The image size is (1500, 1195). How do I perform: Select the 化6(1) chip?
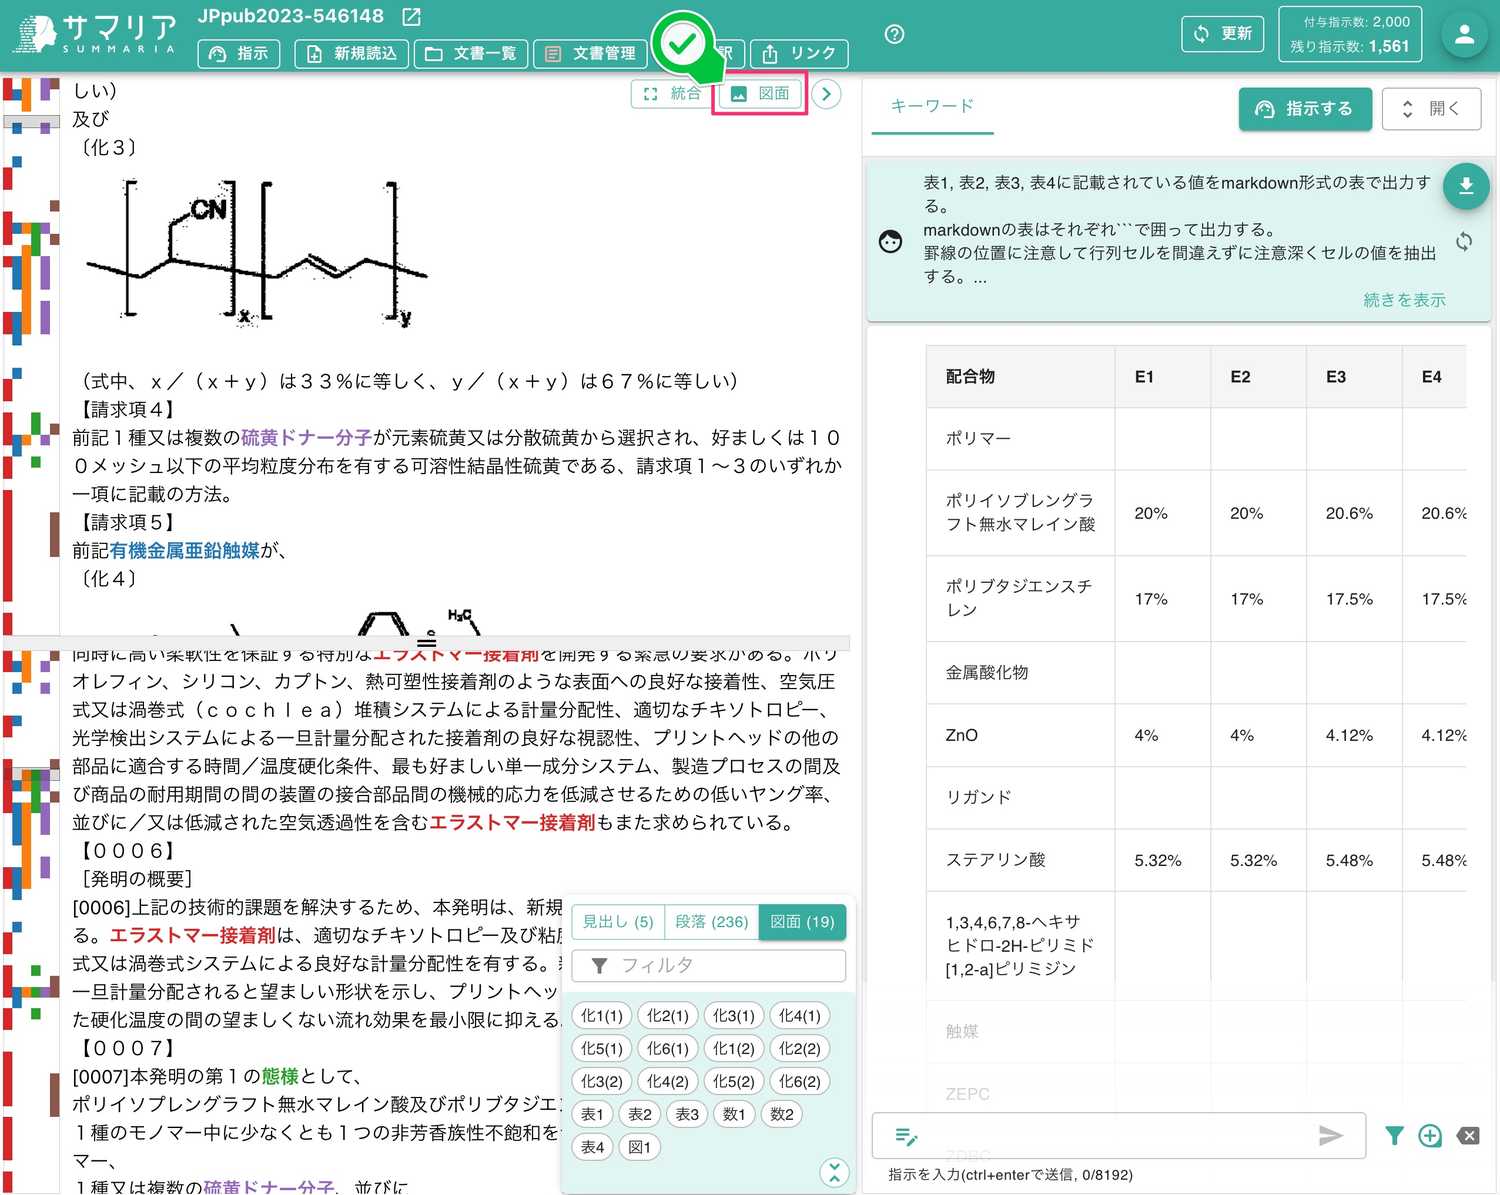[668, 1049]
